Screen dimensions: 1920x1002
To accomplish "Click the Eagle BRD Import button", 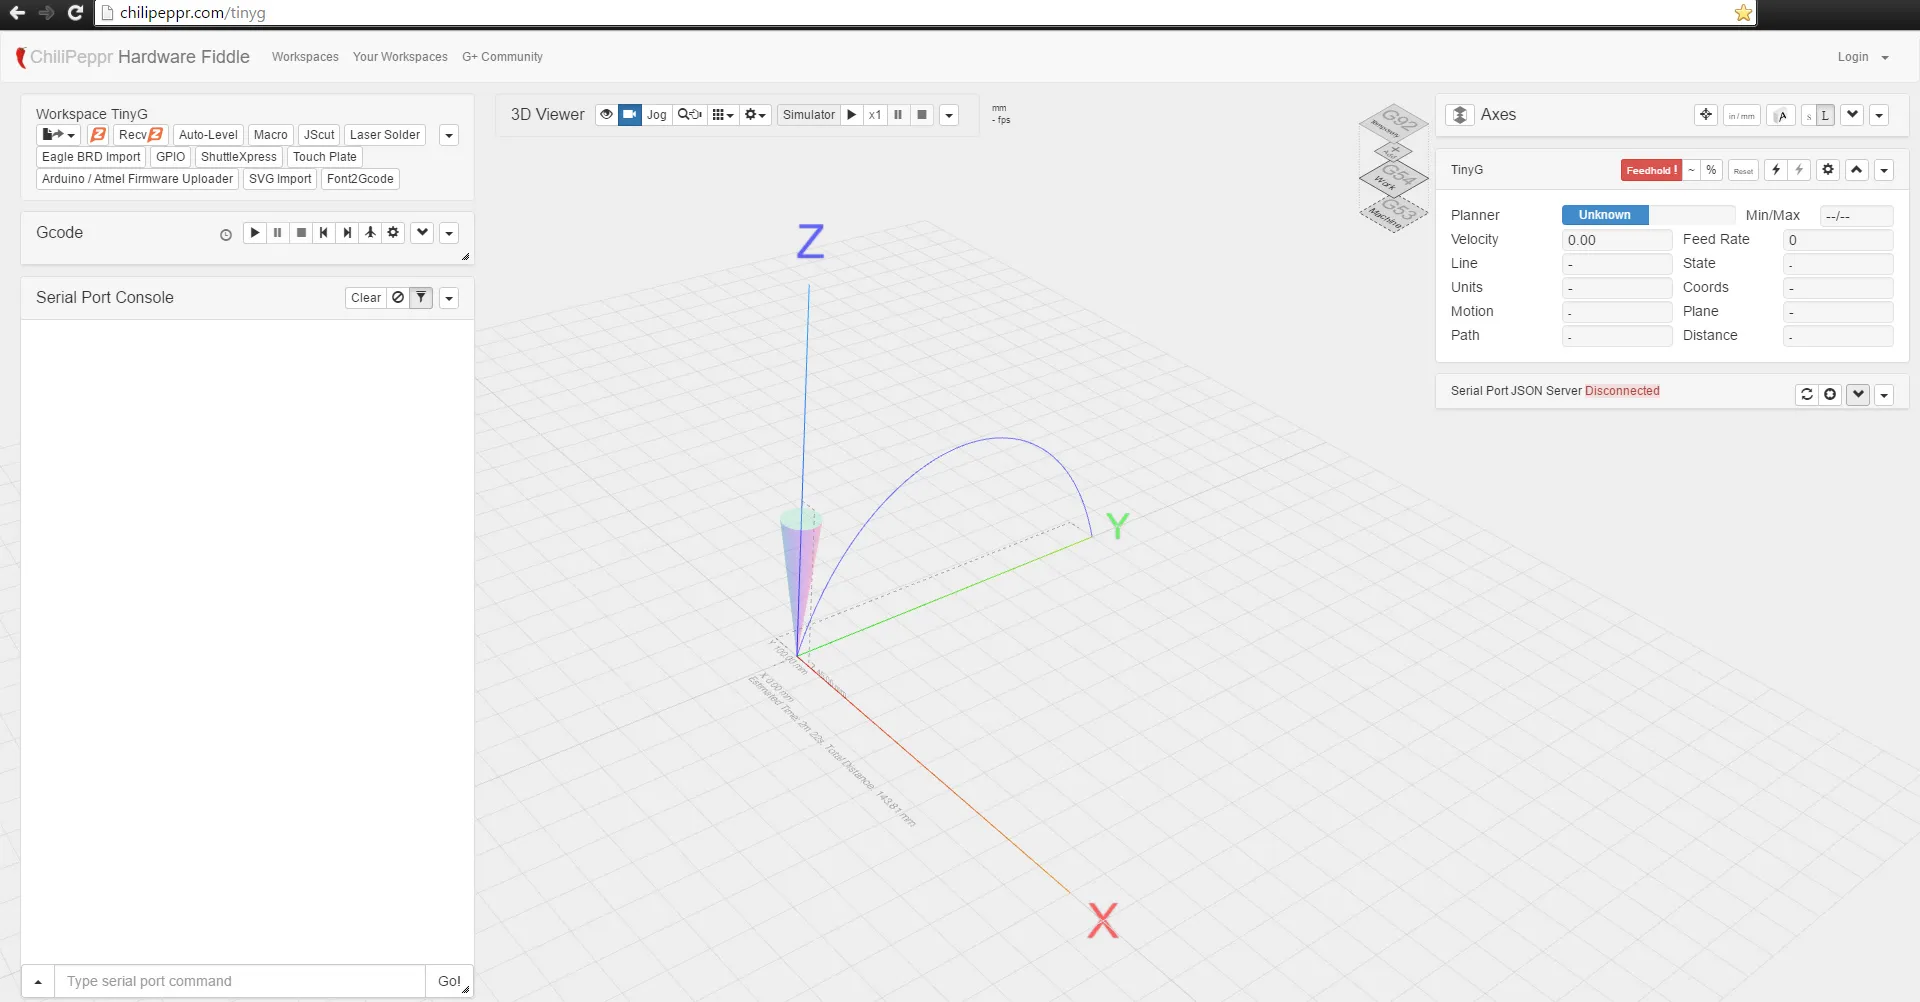I will pos(91,157).
